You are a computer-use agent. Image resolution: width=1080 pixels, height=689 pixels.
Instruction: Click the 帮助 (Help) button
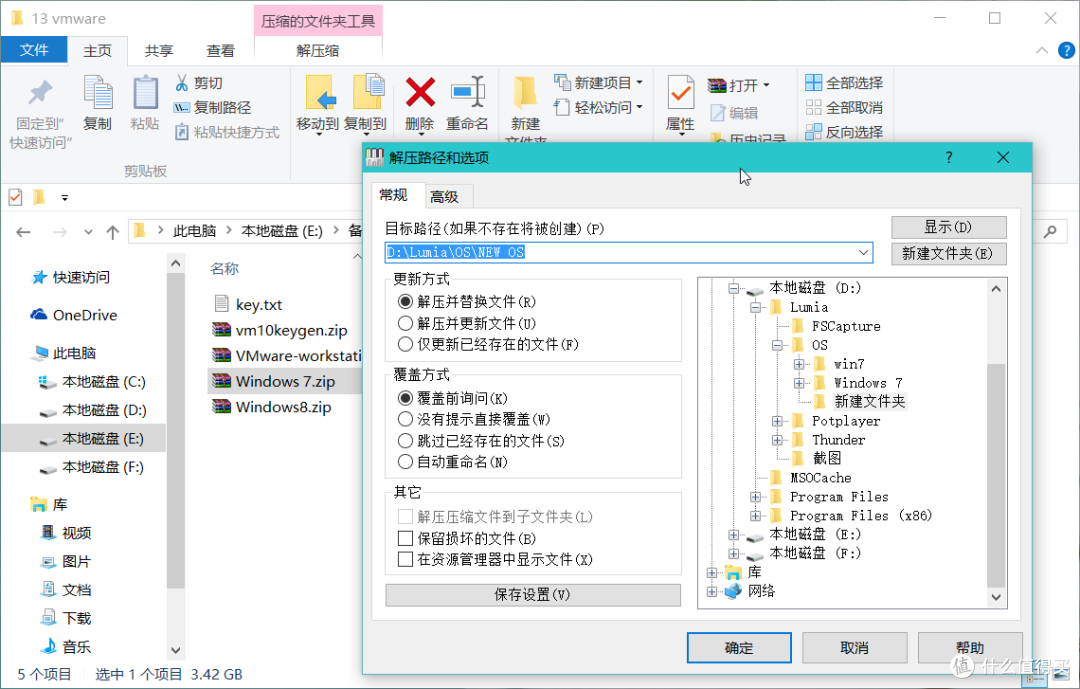coord(970,648)
